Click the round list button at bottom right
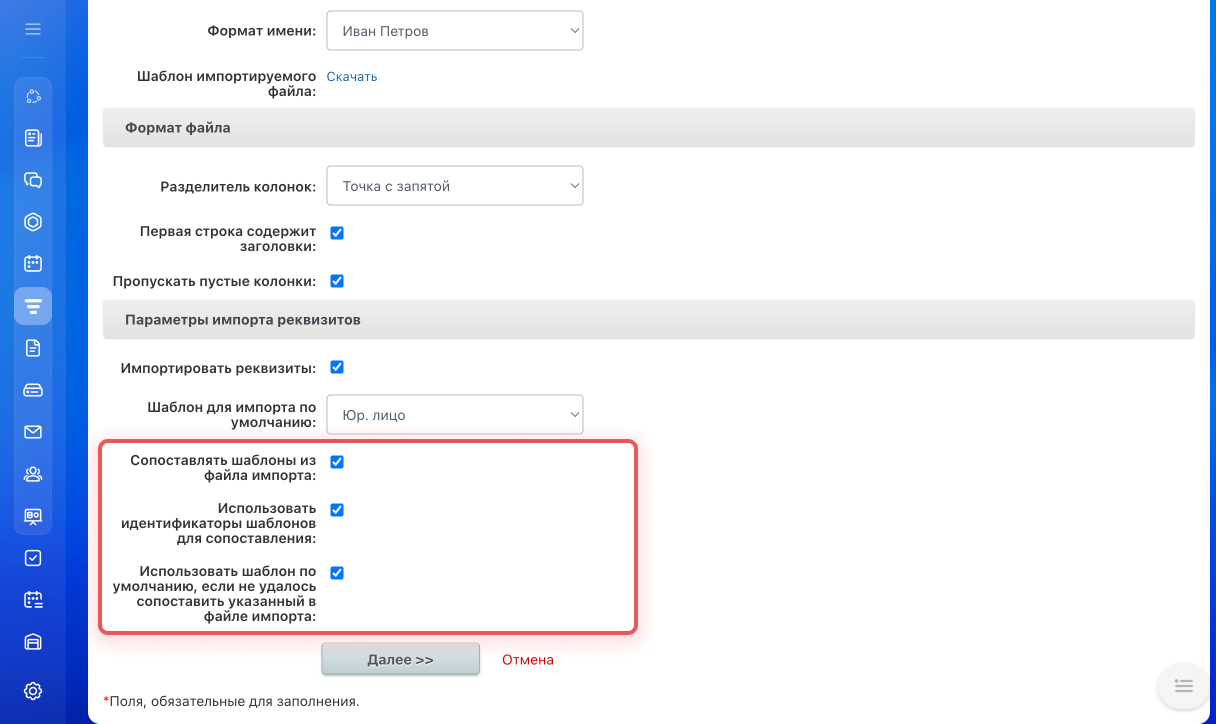The height and width of the screenshot is (724, 1216). pos(1183,686)
